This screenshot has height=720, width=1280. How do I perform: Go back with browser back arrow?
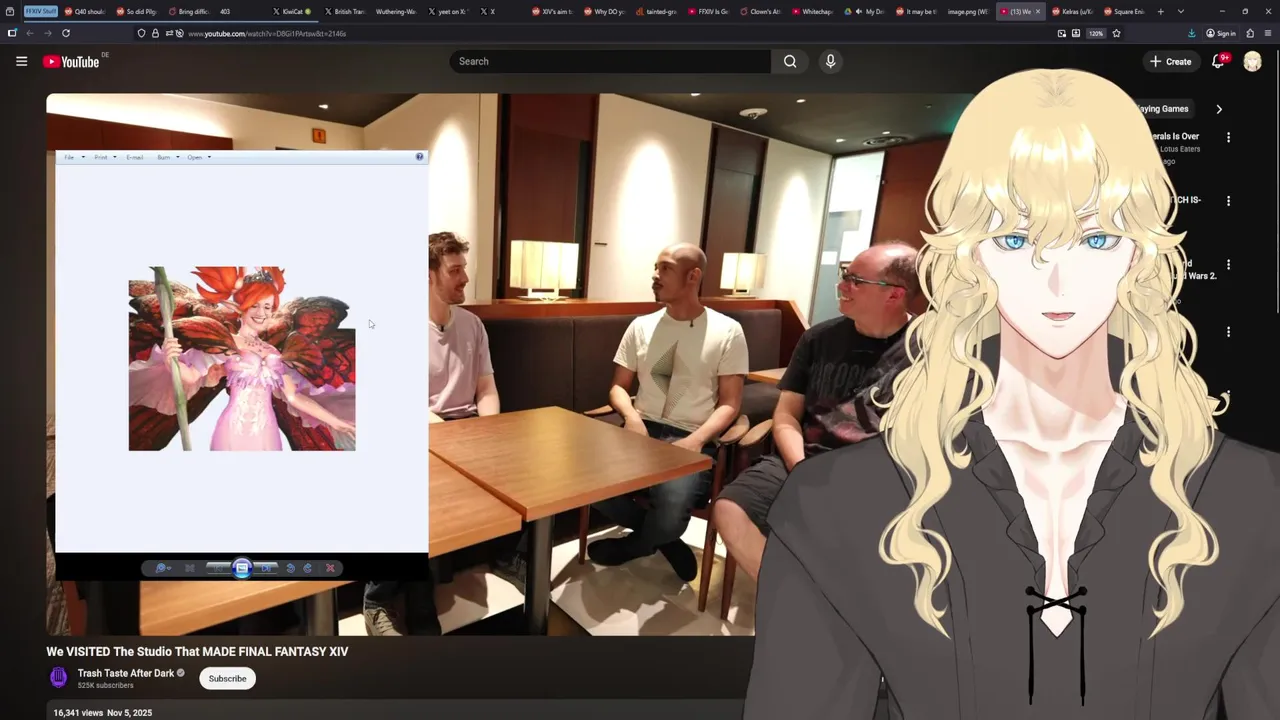29,33
